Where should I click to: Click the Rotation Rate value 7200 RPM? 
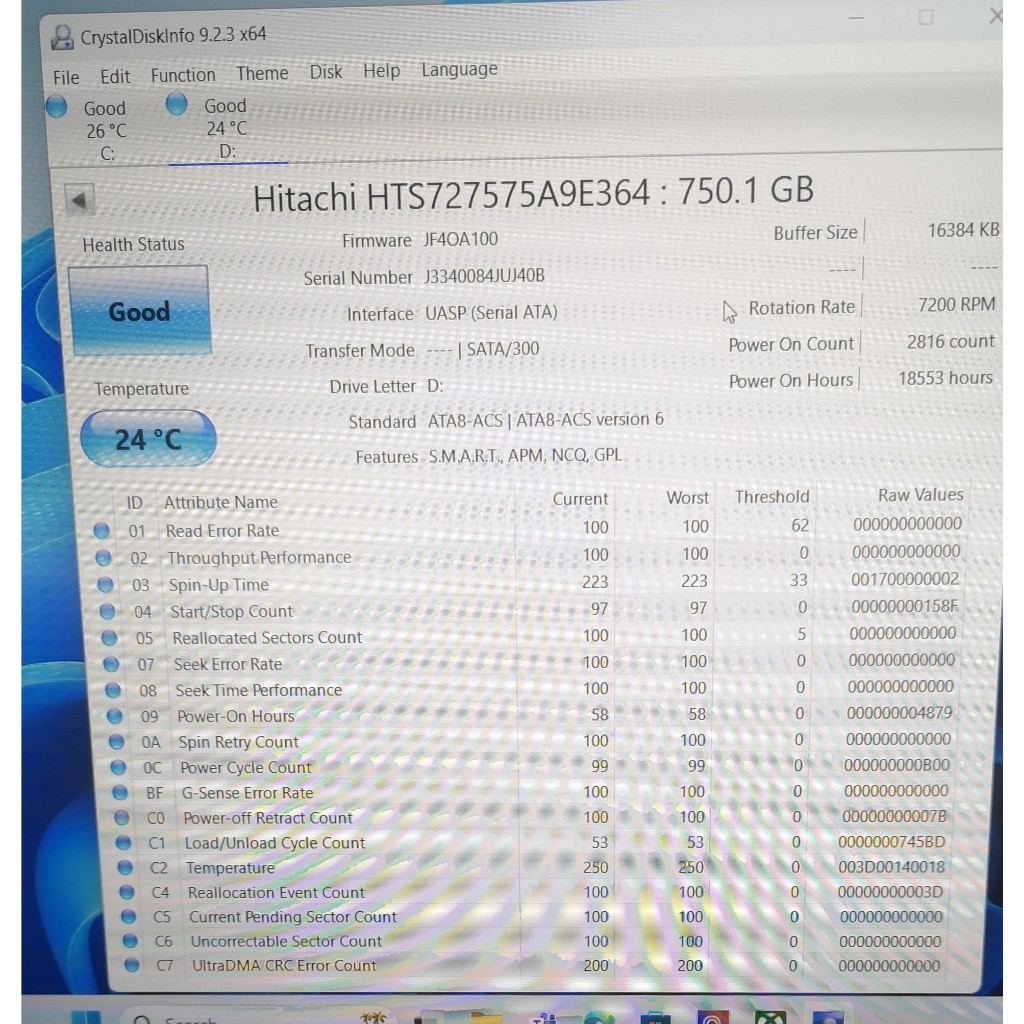[957, 304]
